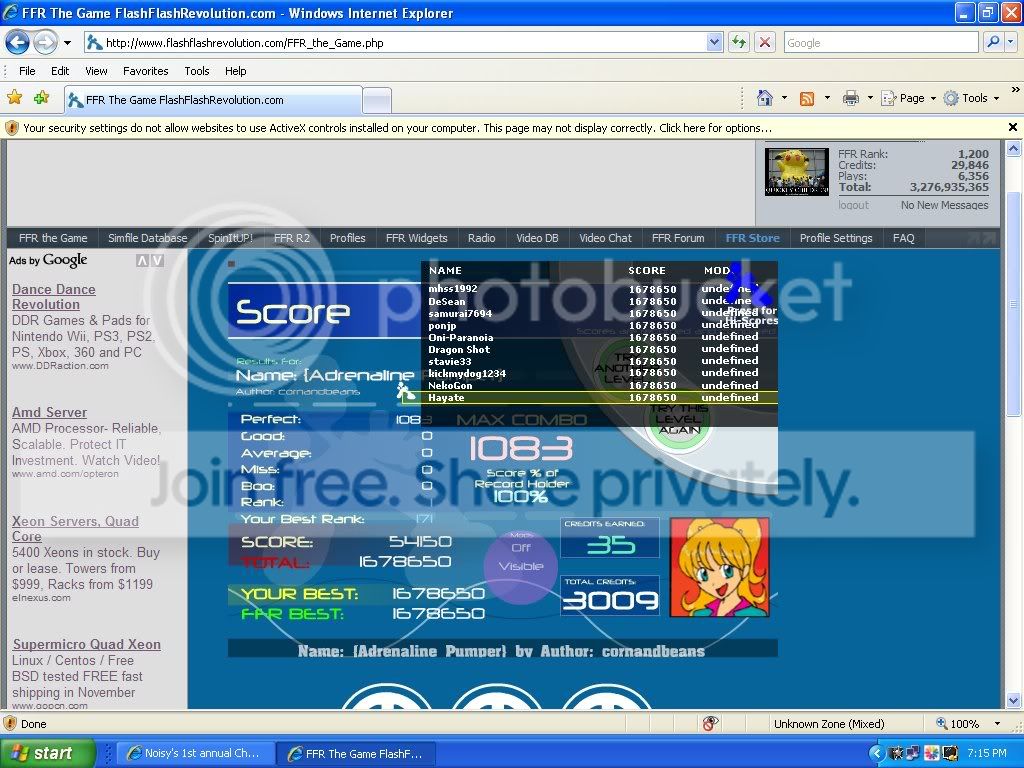This screenshot has width=1024, height=768.
Task: Expand the zoom level 100% dropdown
Action: [997, 724]
